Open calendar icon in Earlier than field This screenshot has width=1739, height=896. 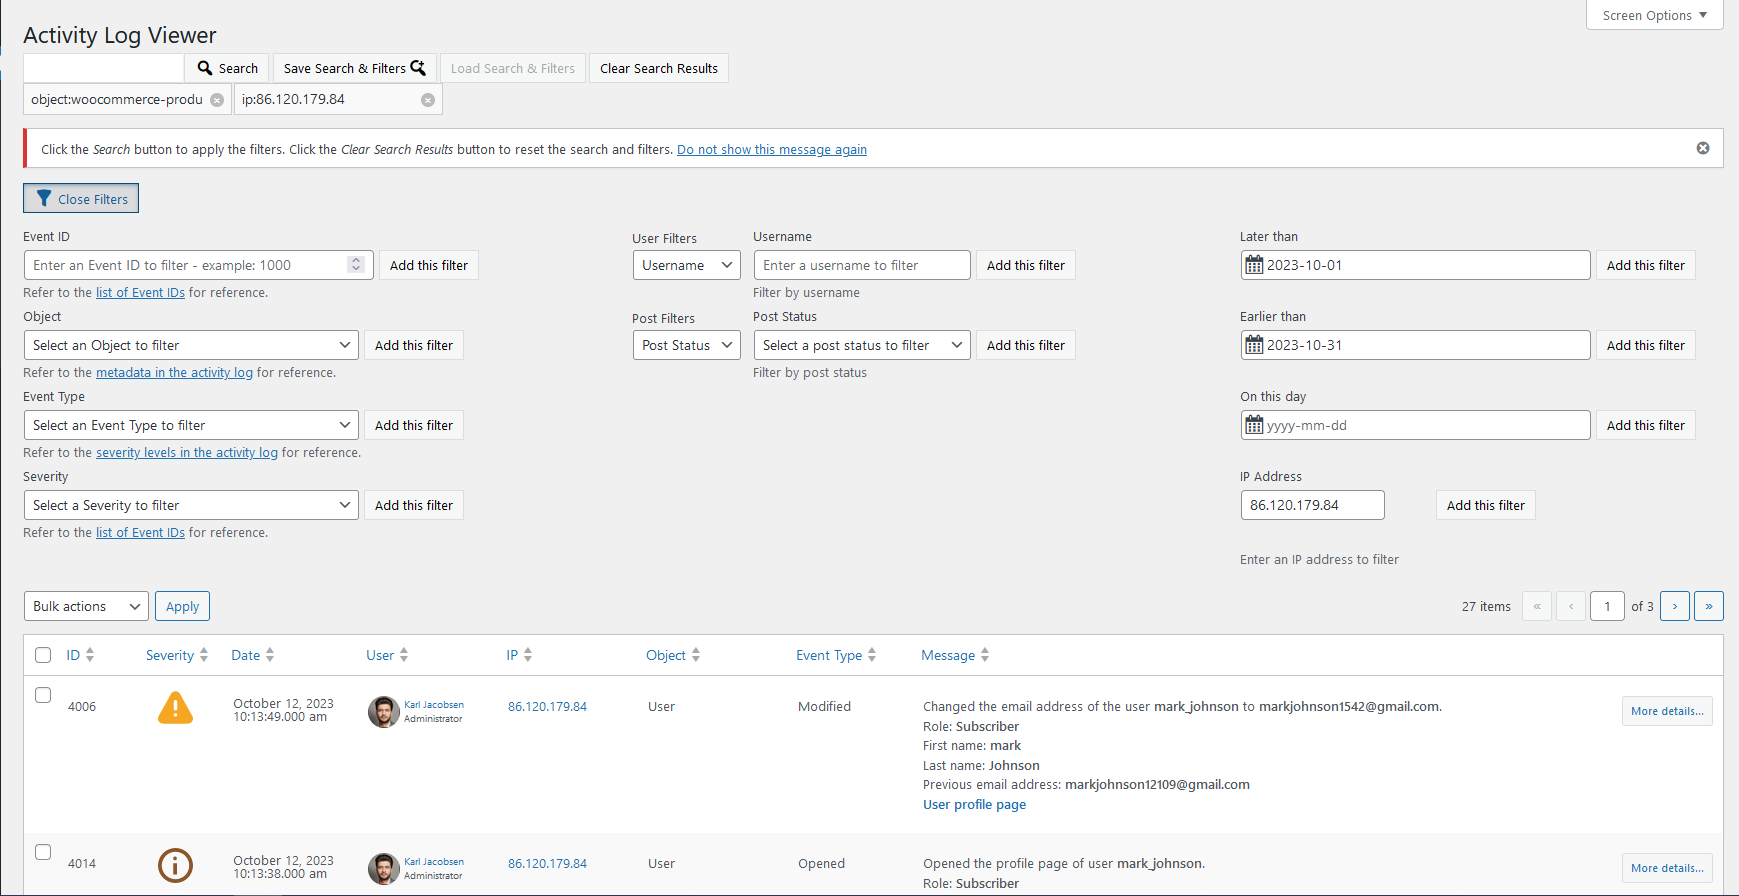(x=1254, y=345)
